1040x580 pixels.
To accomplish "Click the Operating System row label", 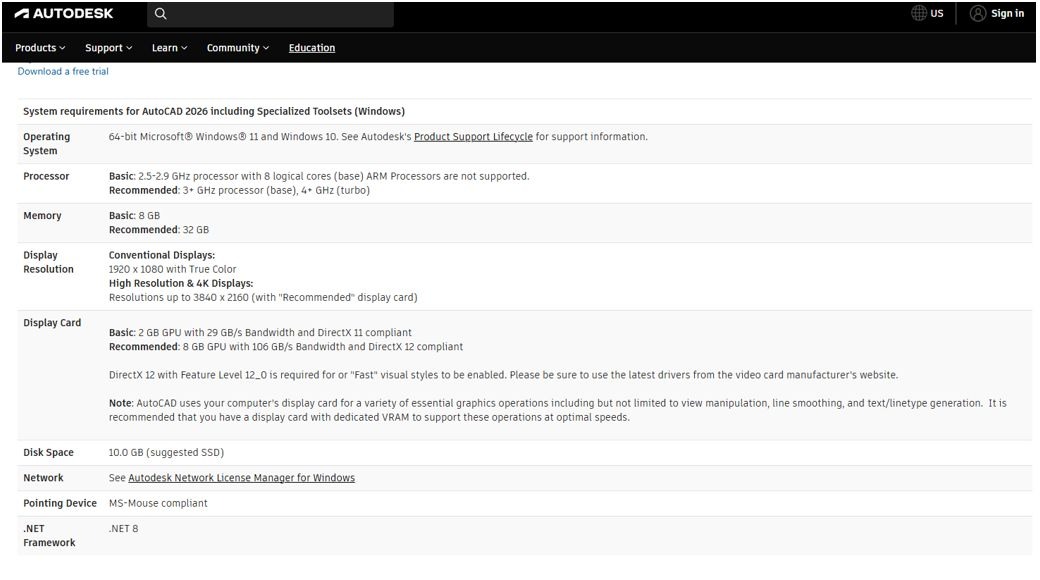I will pos(46,143).
